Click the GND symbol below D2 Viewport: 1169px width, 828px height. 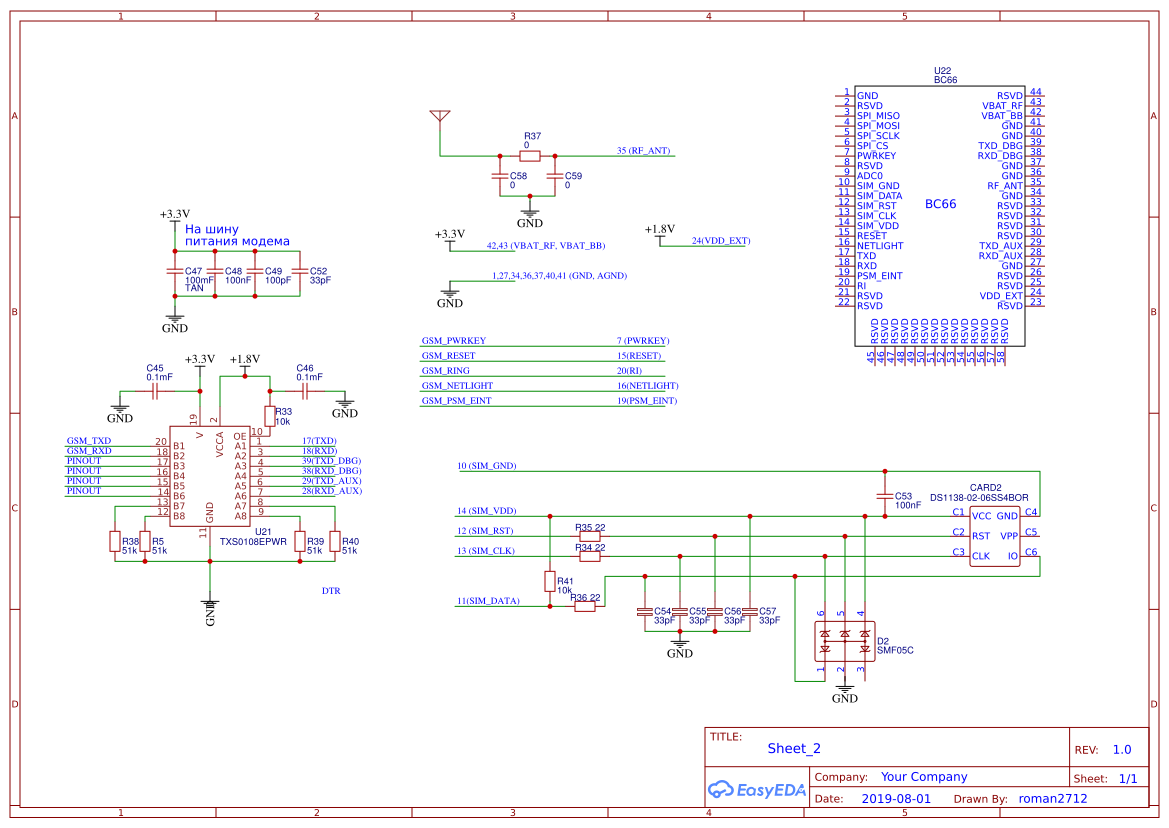click(845, 692)
